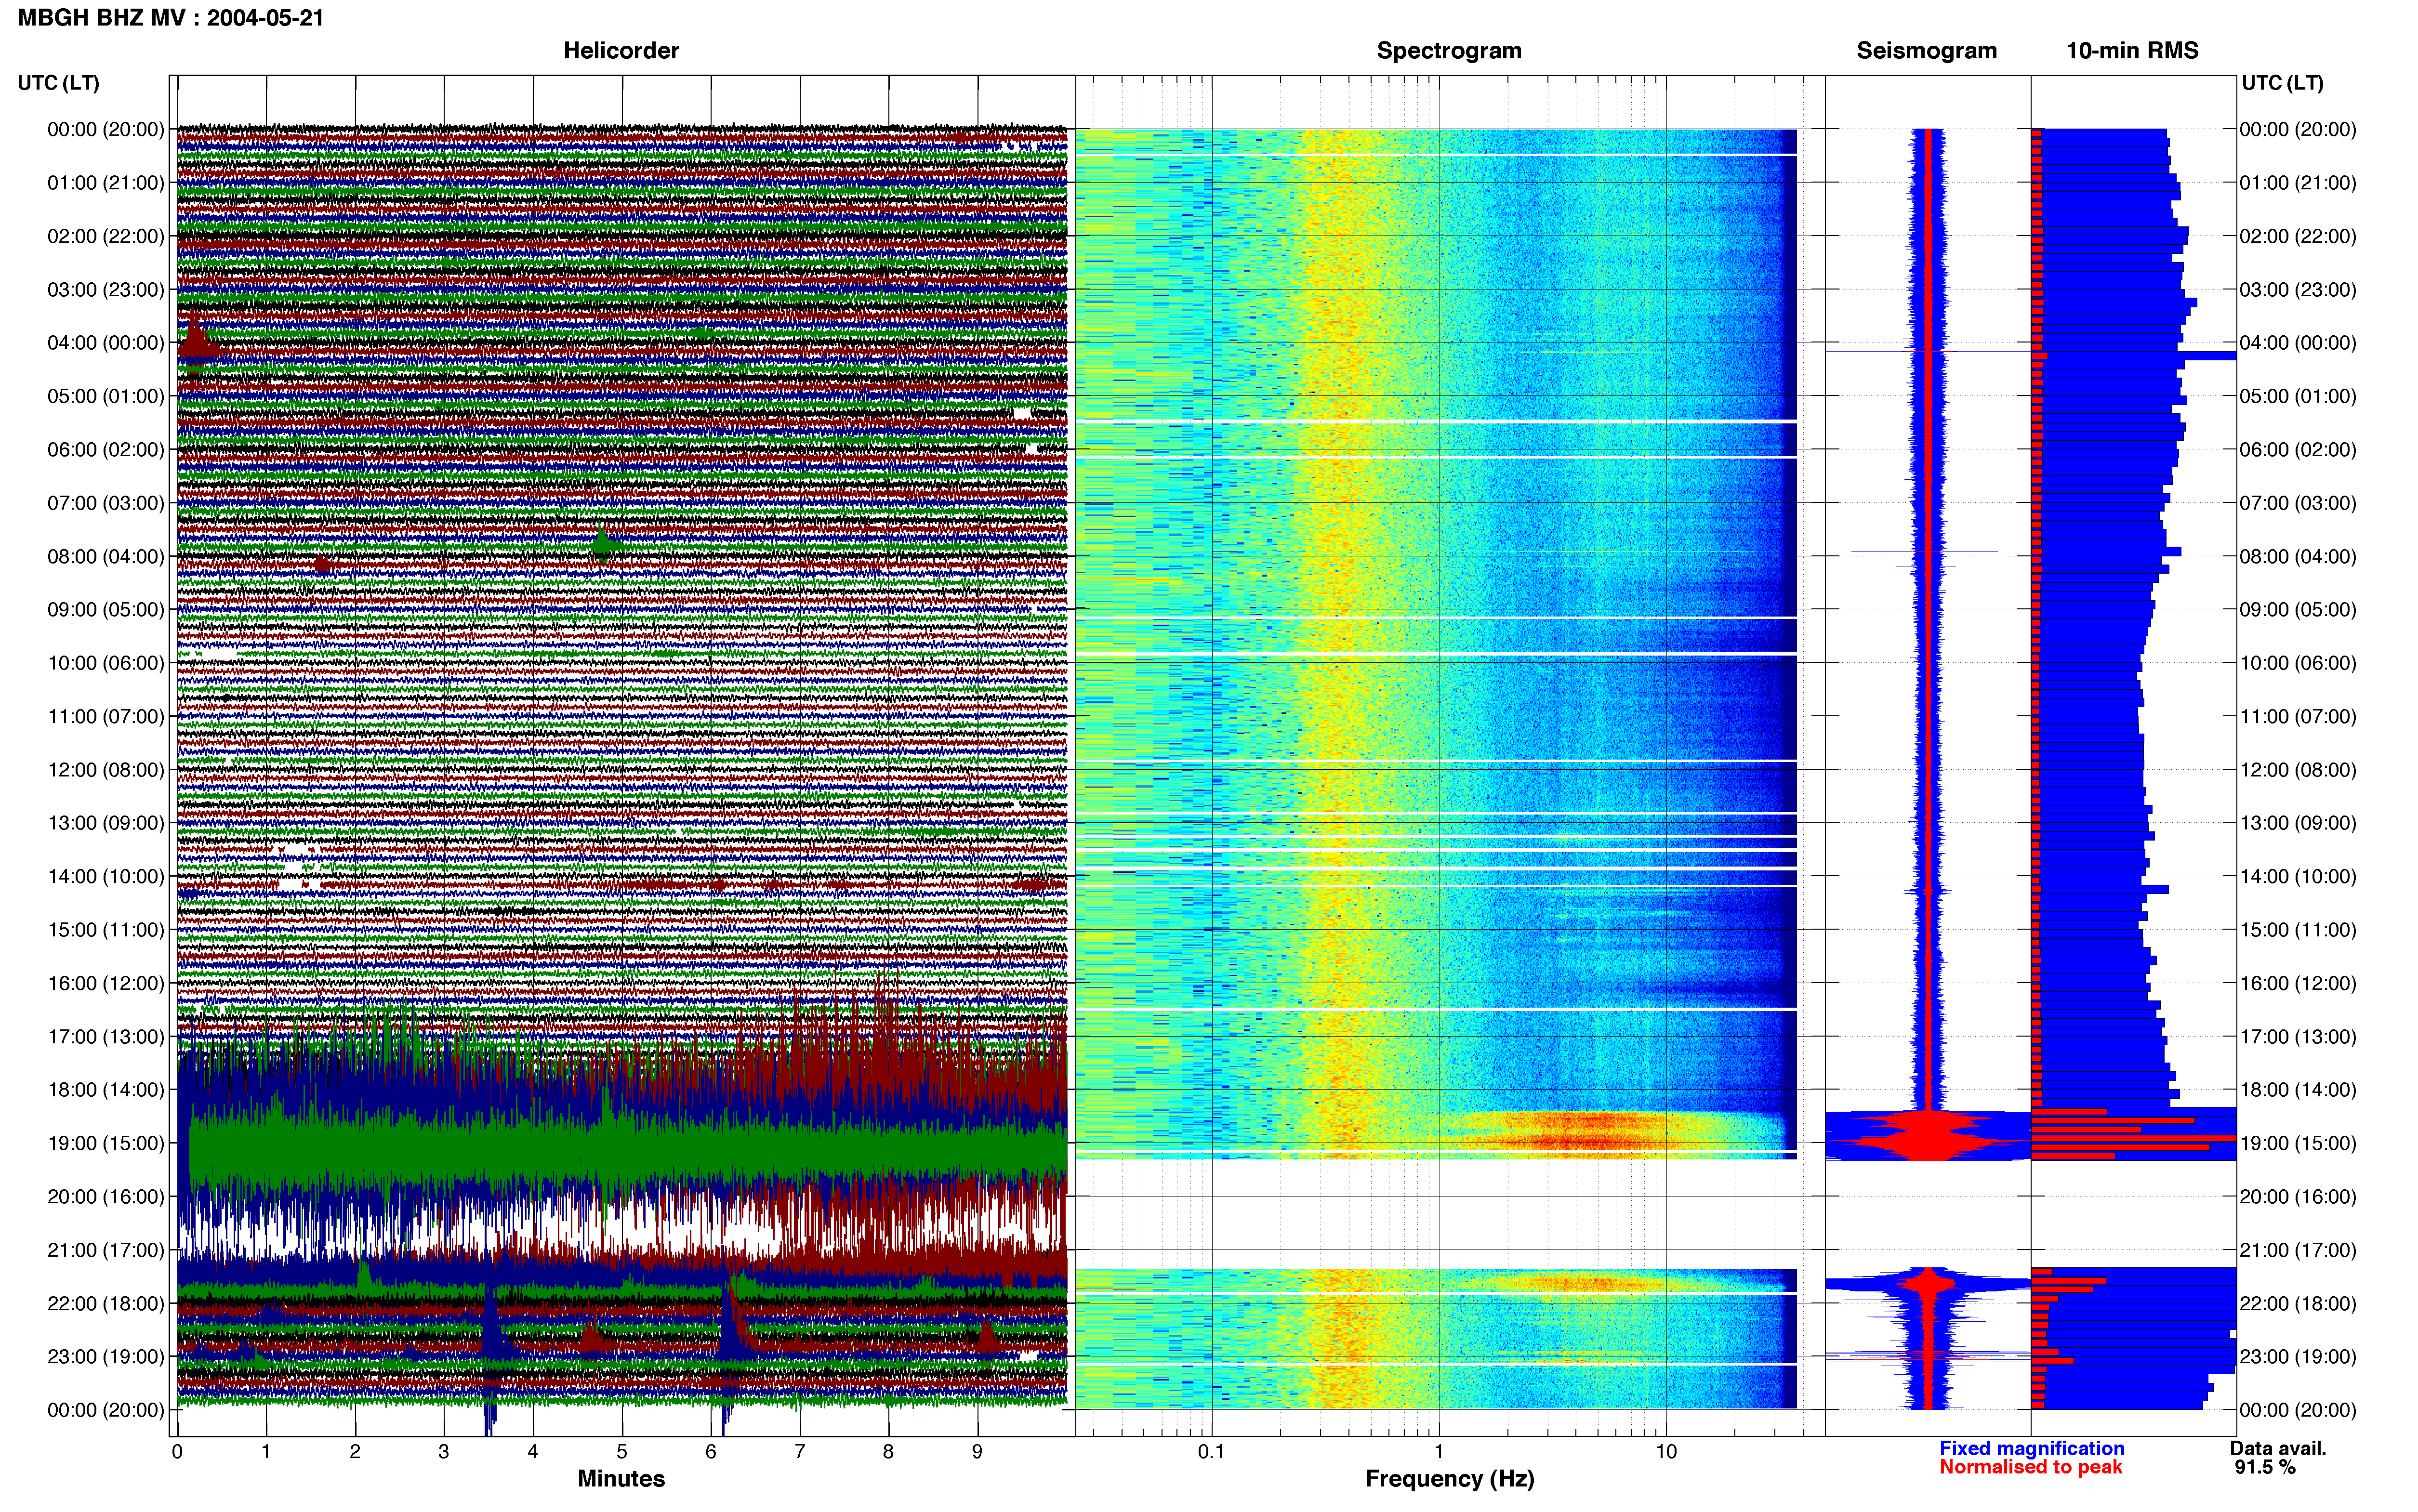
Task: Click the right 'UTC (LT)' axis label
Action: [2283, 83]
